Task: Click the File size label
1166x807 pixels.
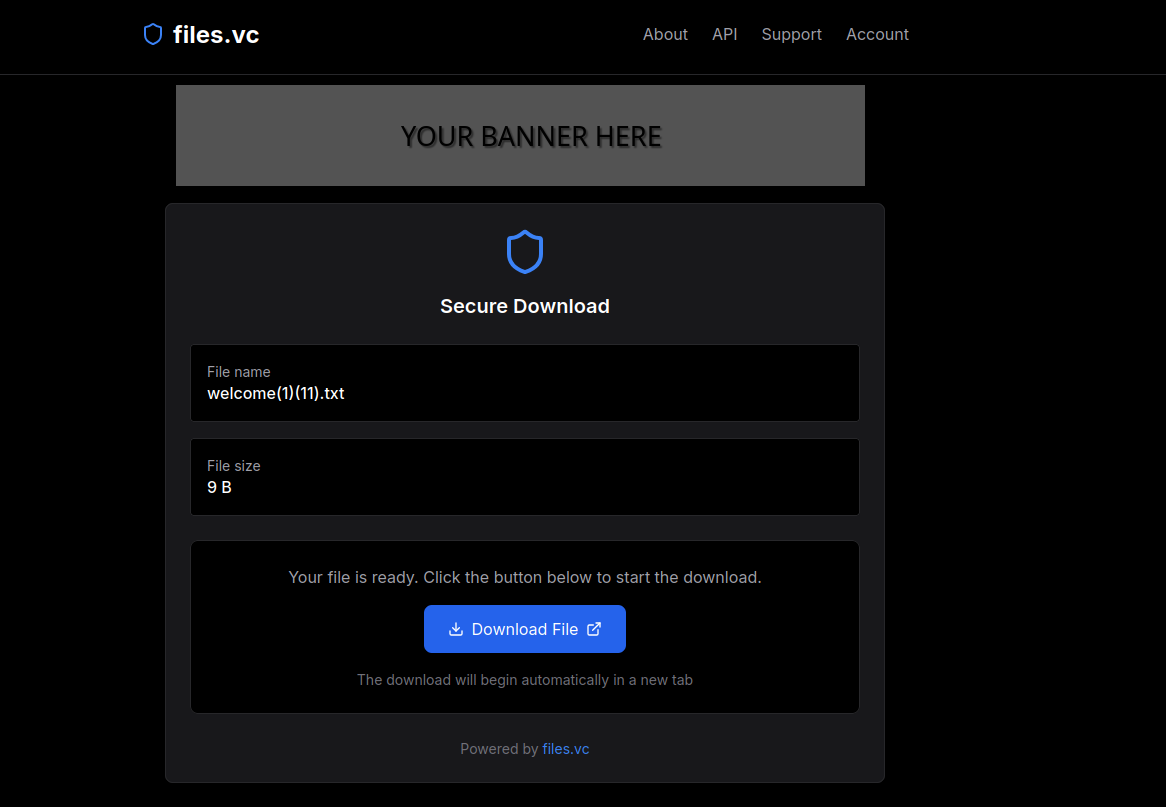Action: (x=234, y=466)
